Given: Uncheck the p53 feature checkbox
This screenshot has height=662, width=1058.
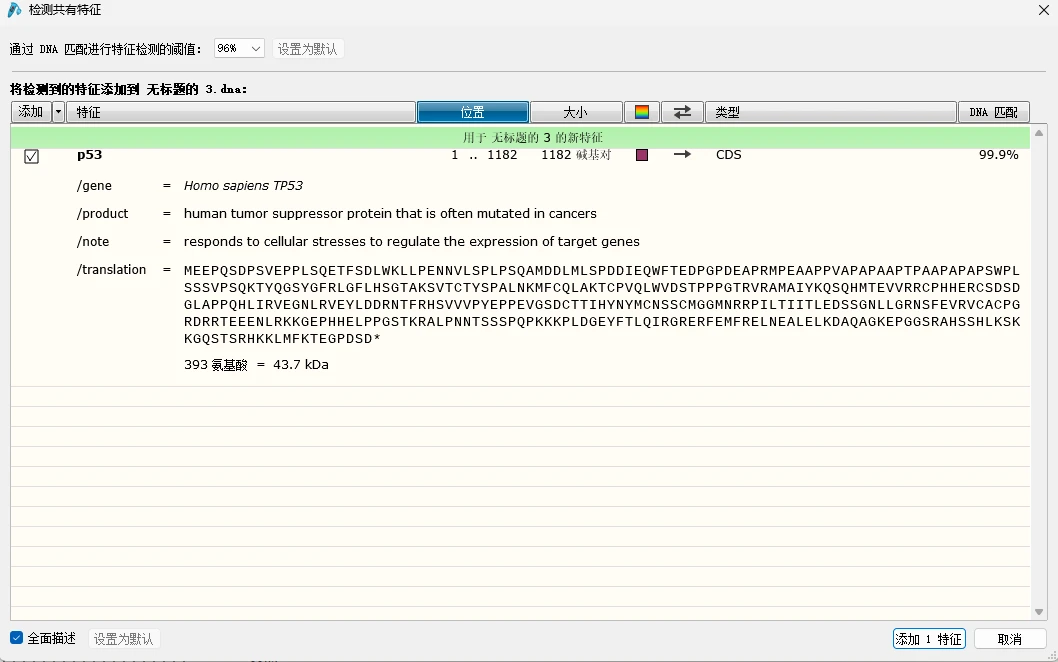Looking at the screenshot, I should coord(31,157).
